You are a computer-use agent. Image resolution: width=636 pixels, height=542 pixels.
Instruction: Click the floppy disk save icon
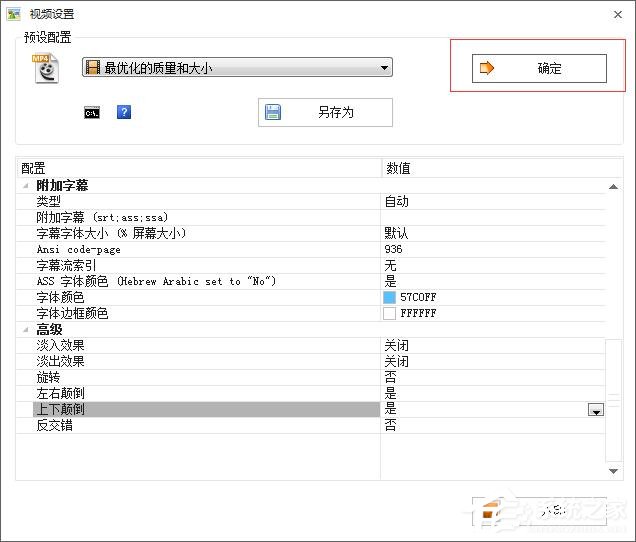274,113
